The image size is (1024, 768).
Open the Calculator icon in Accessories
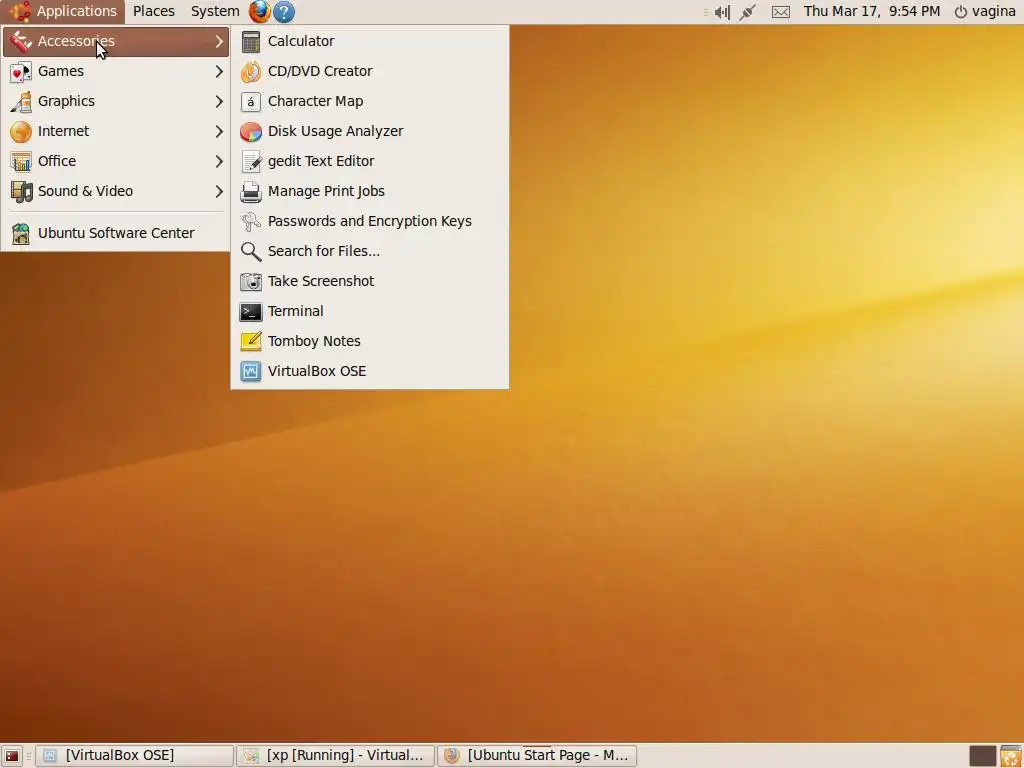point(251,41)
